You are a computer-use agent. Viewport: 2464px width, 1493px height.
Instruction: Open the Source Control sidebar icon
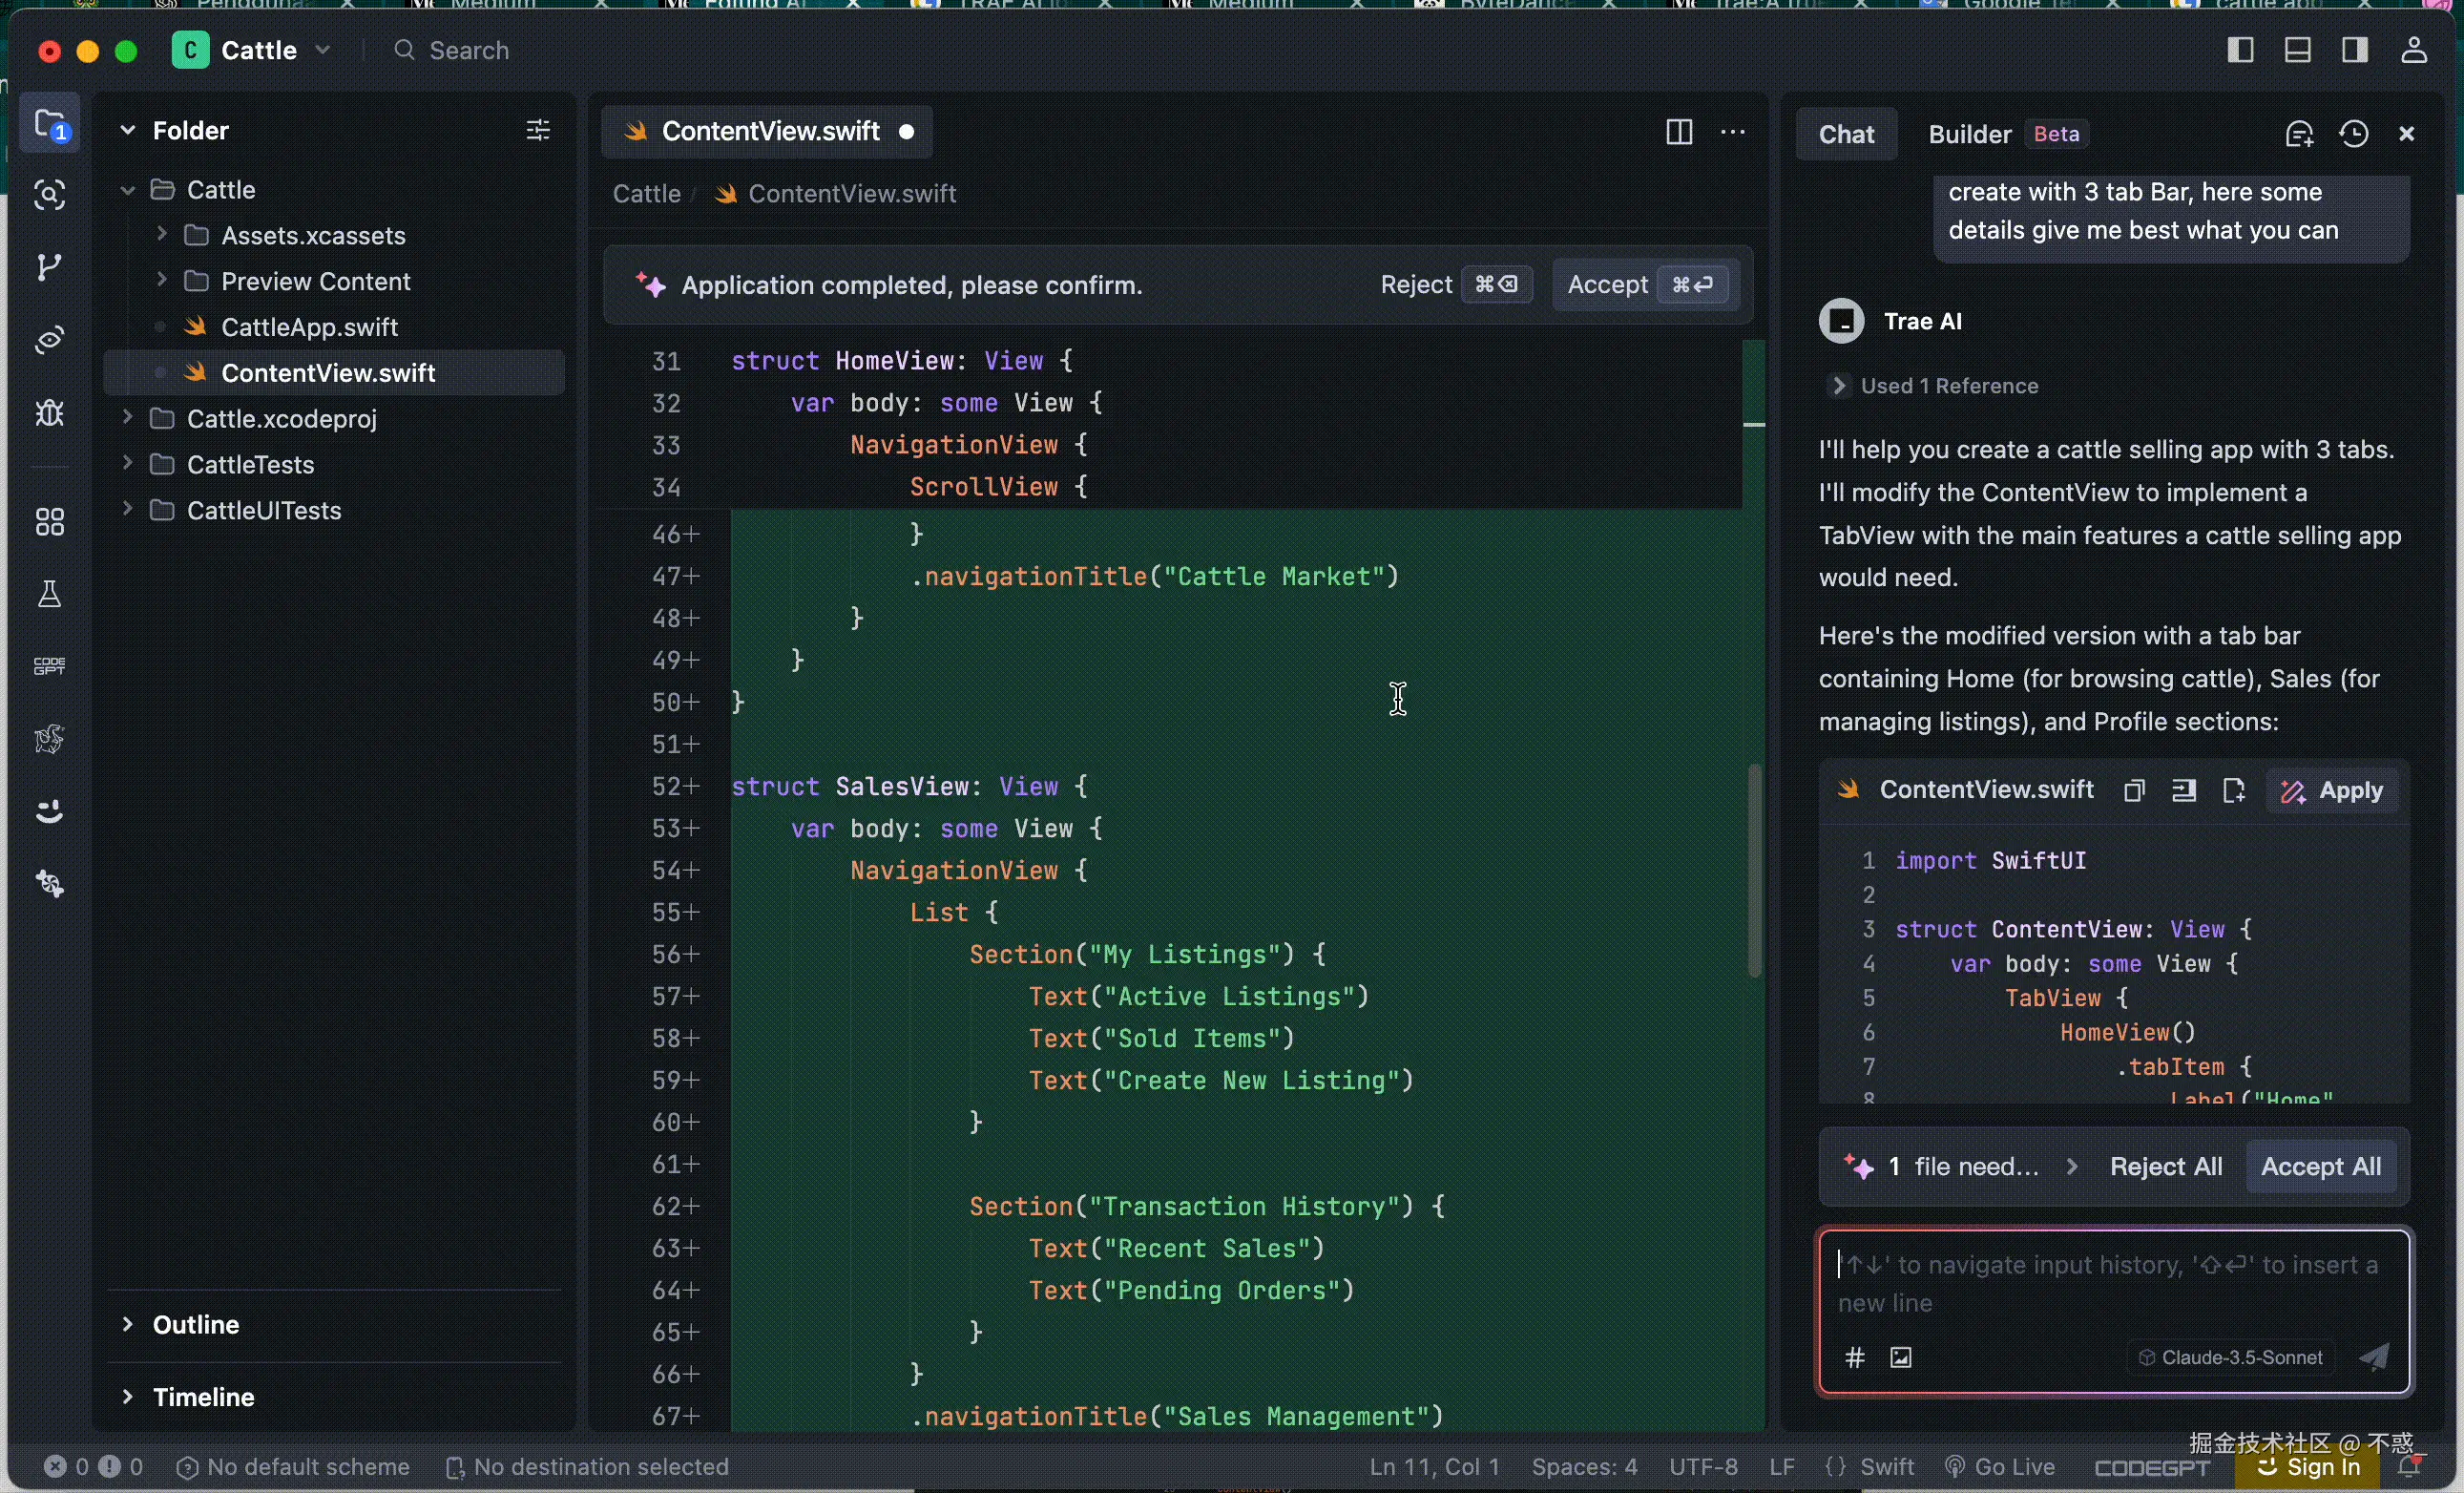[48, 267]
